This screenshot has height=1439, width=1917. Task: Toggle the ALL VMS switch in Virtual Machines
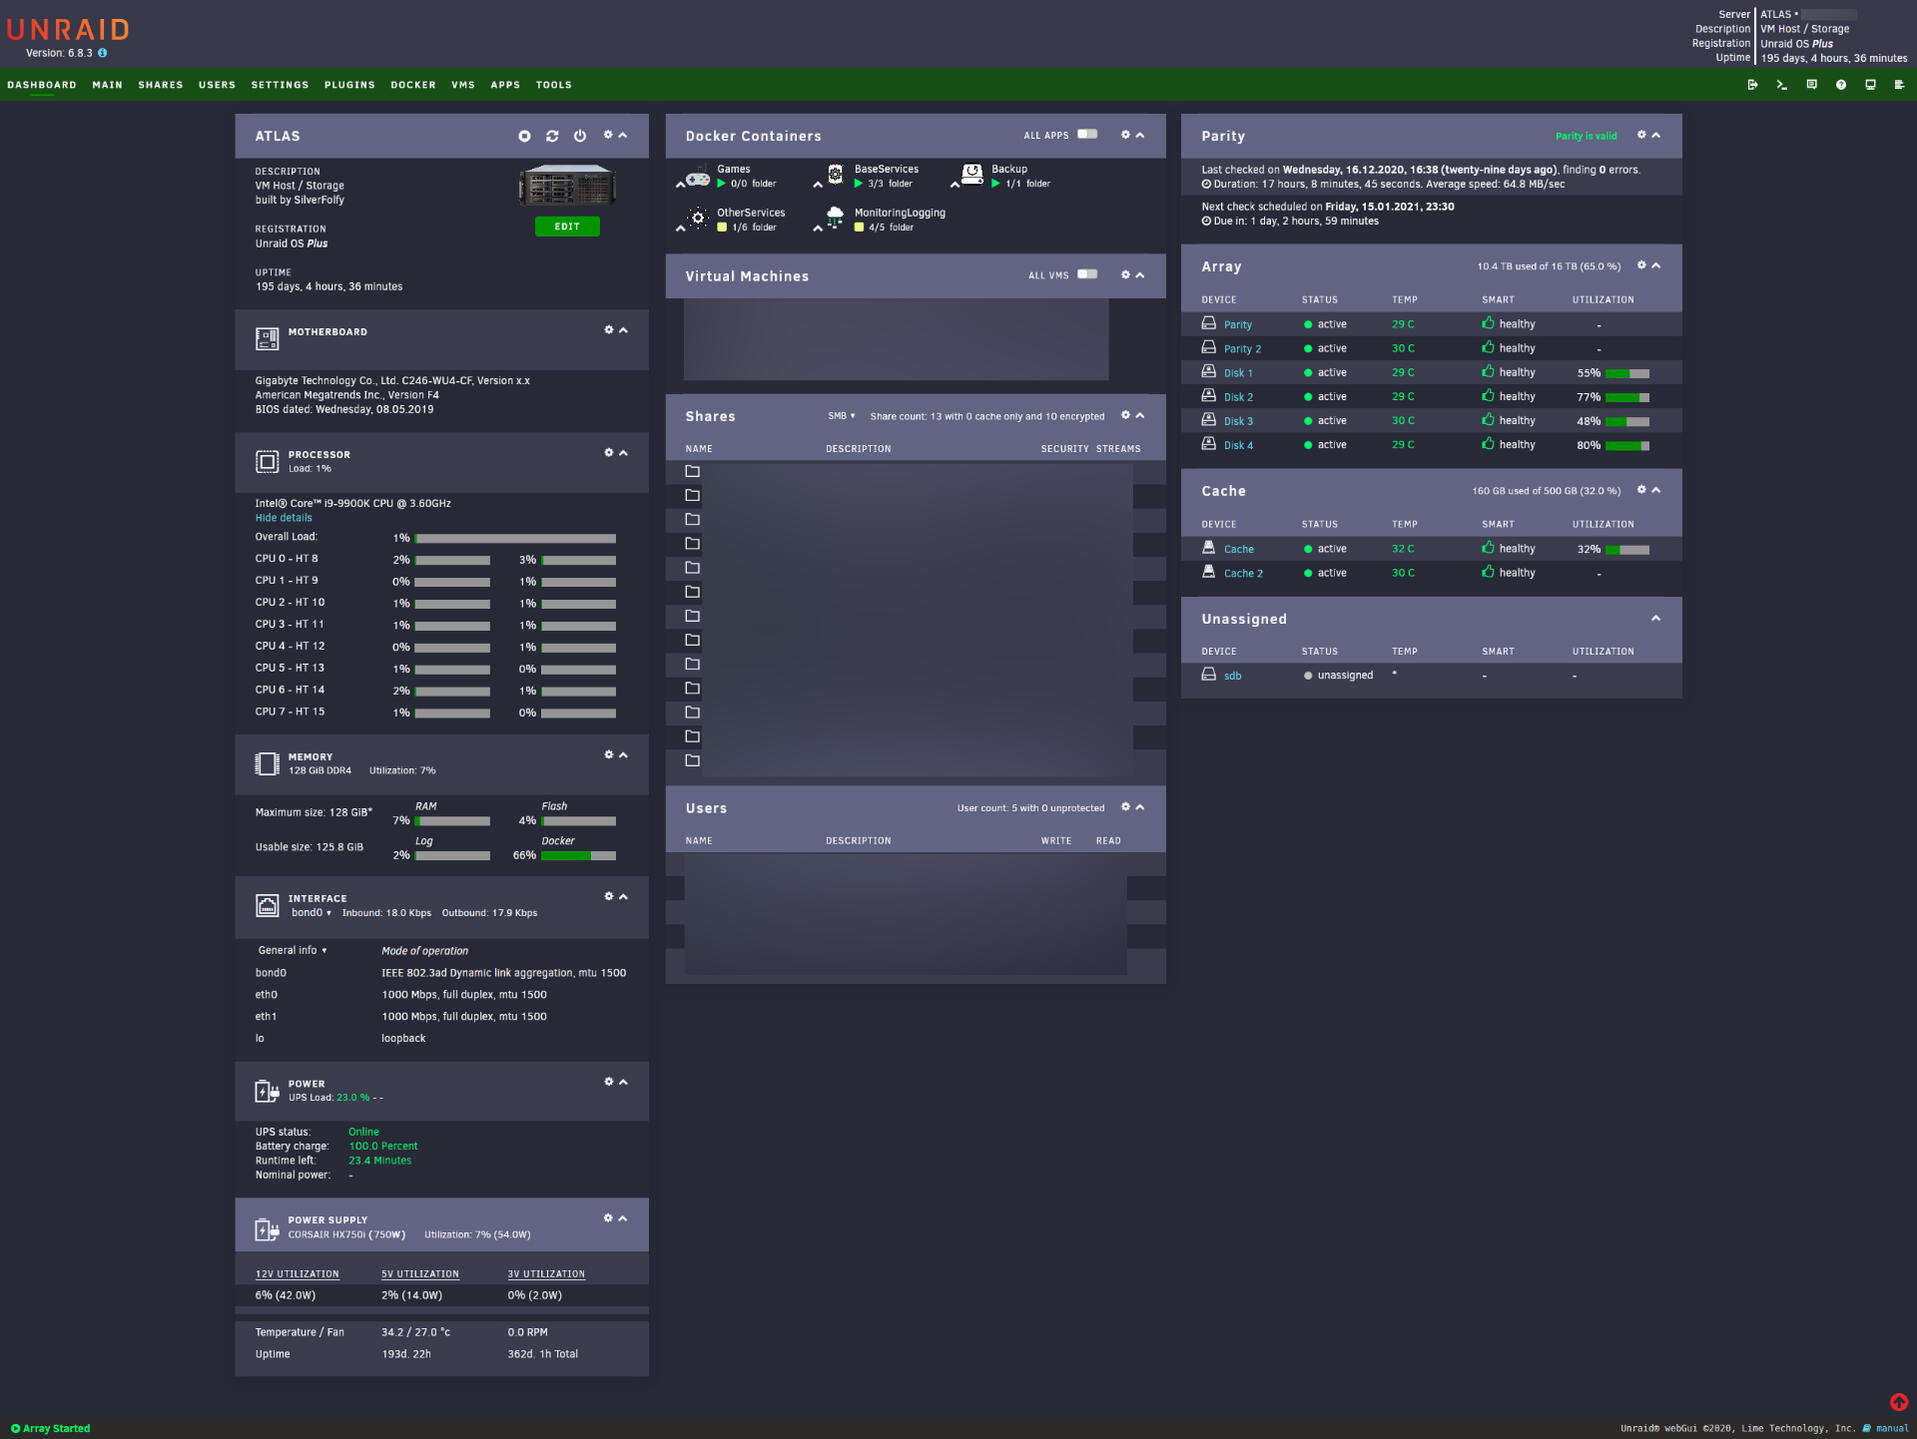click(x=1088, y=275)
